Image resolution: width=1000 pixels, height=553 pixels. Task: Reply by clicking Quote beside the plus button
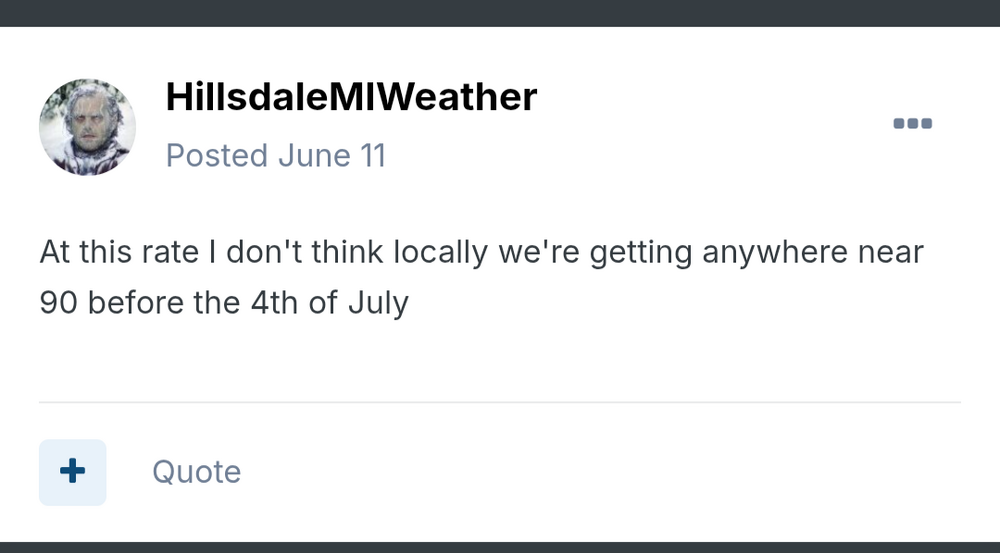point(196,472)
